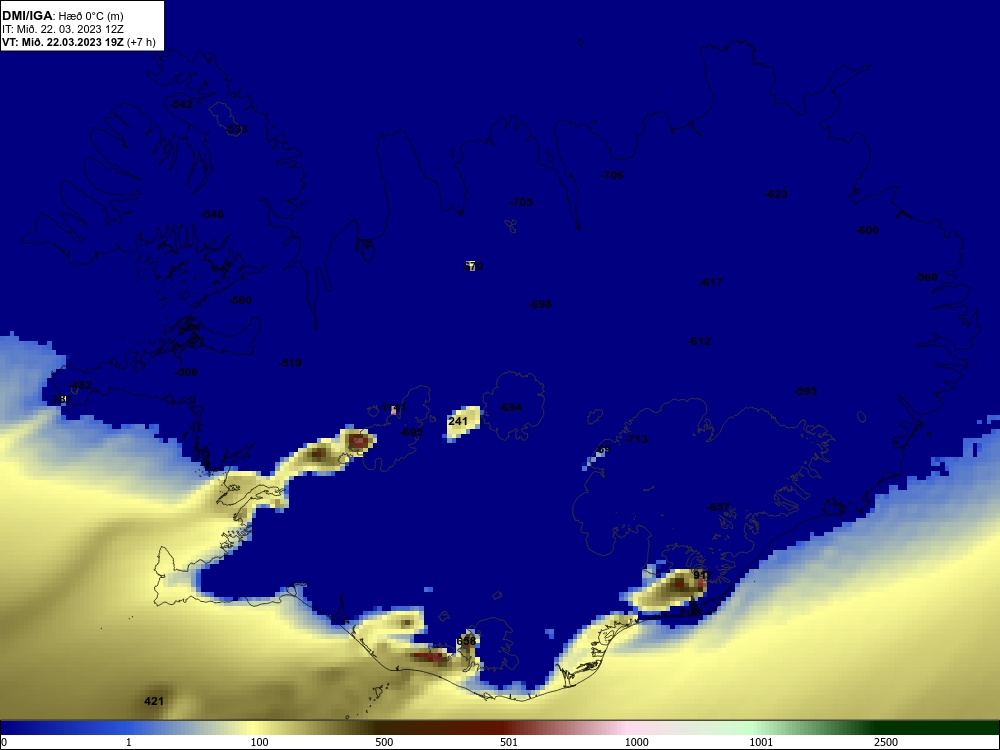Screen dimensions: 1000x750
Task: Click the '501' color scale label
Action: pos(509,742)
